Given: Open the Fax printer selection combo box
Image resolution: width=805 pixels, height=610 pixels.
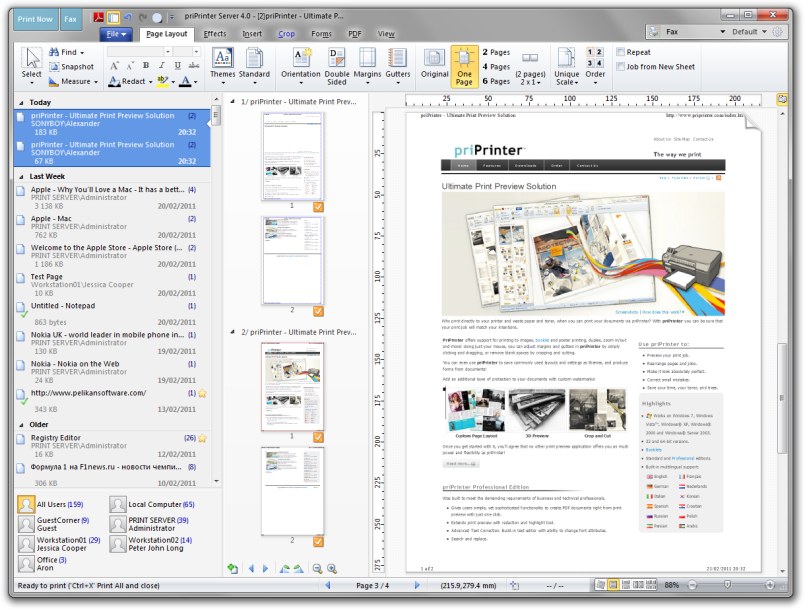Looking at the screenshot, I should (x=686, y=32).
